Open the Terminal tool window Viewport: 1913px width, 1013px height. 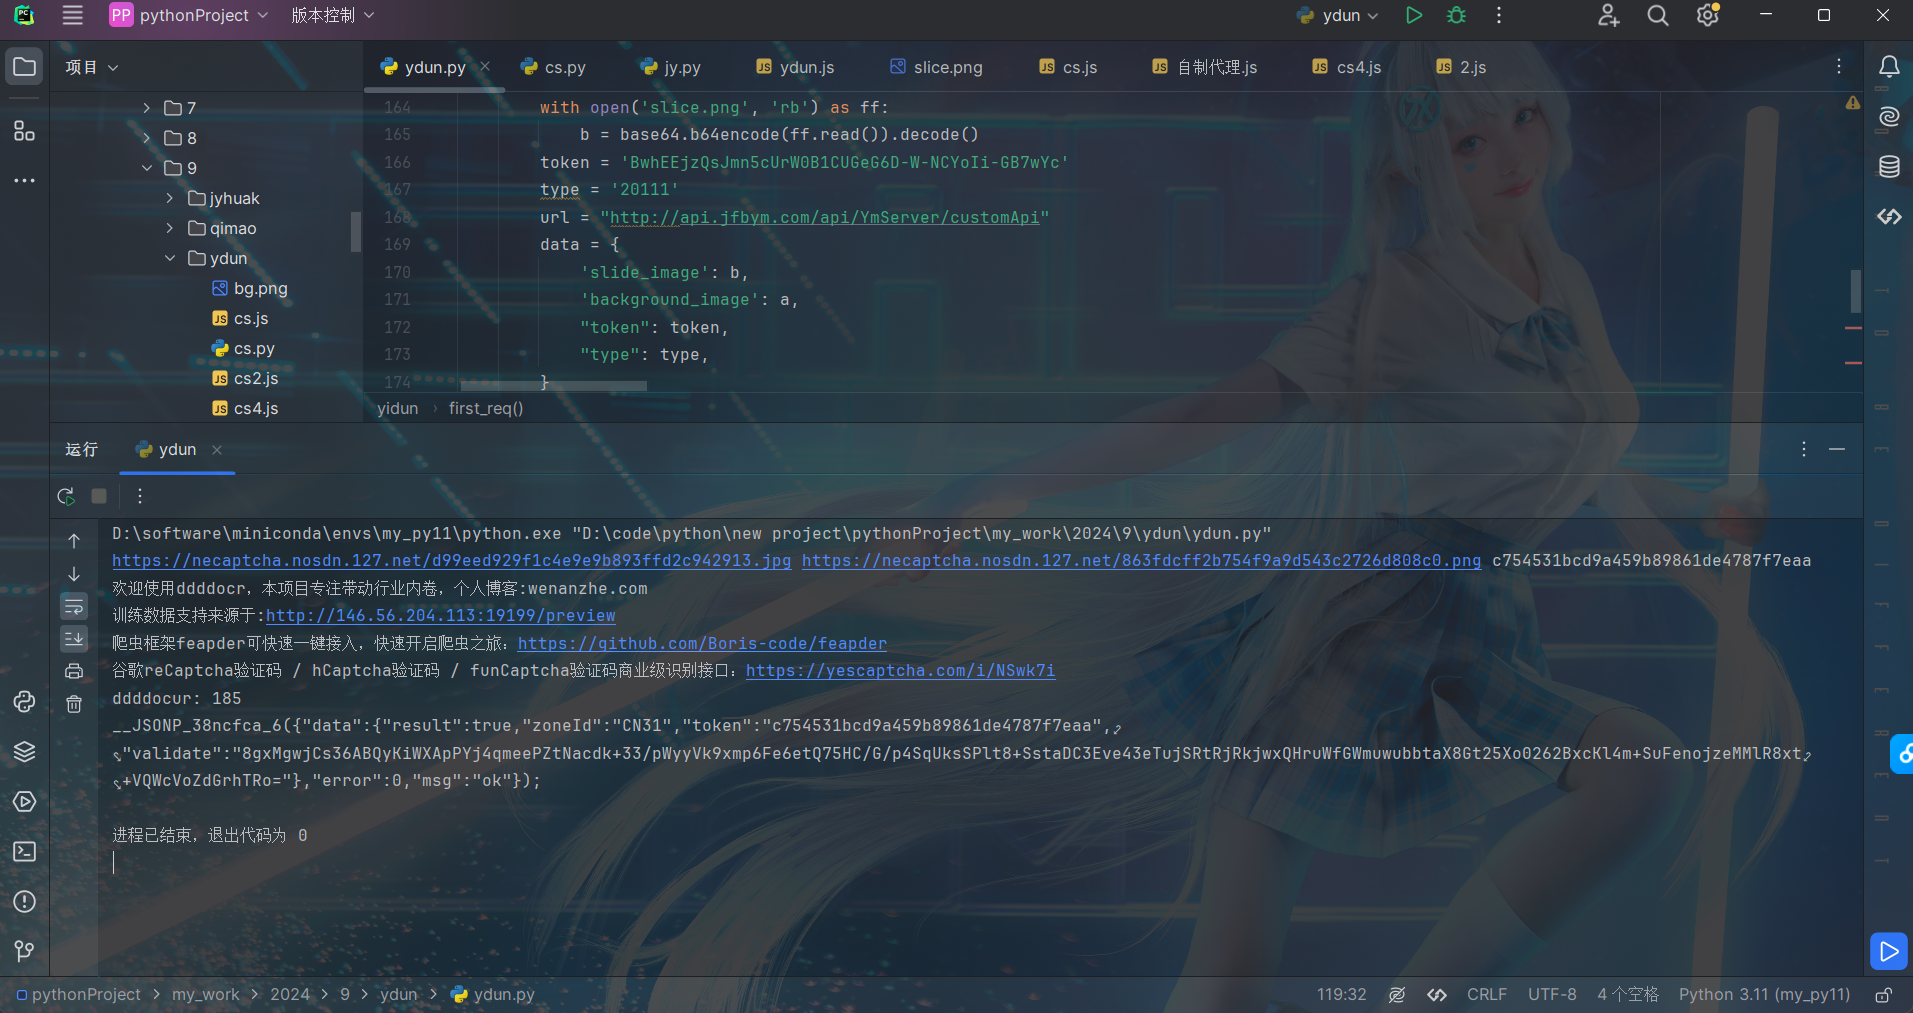pos(24,852)
